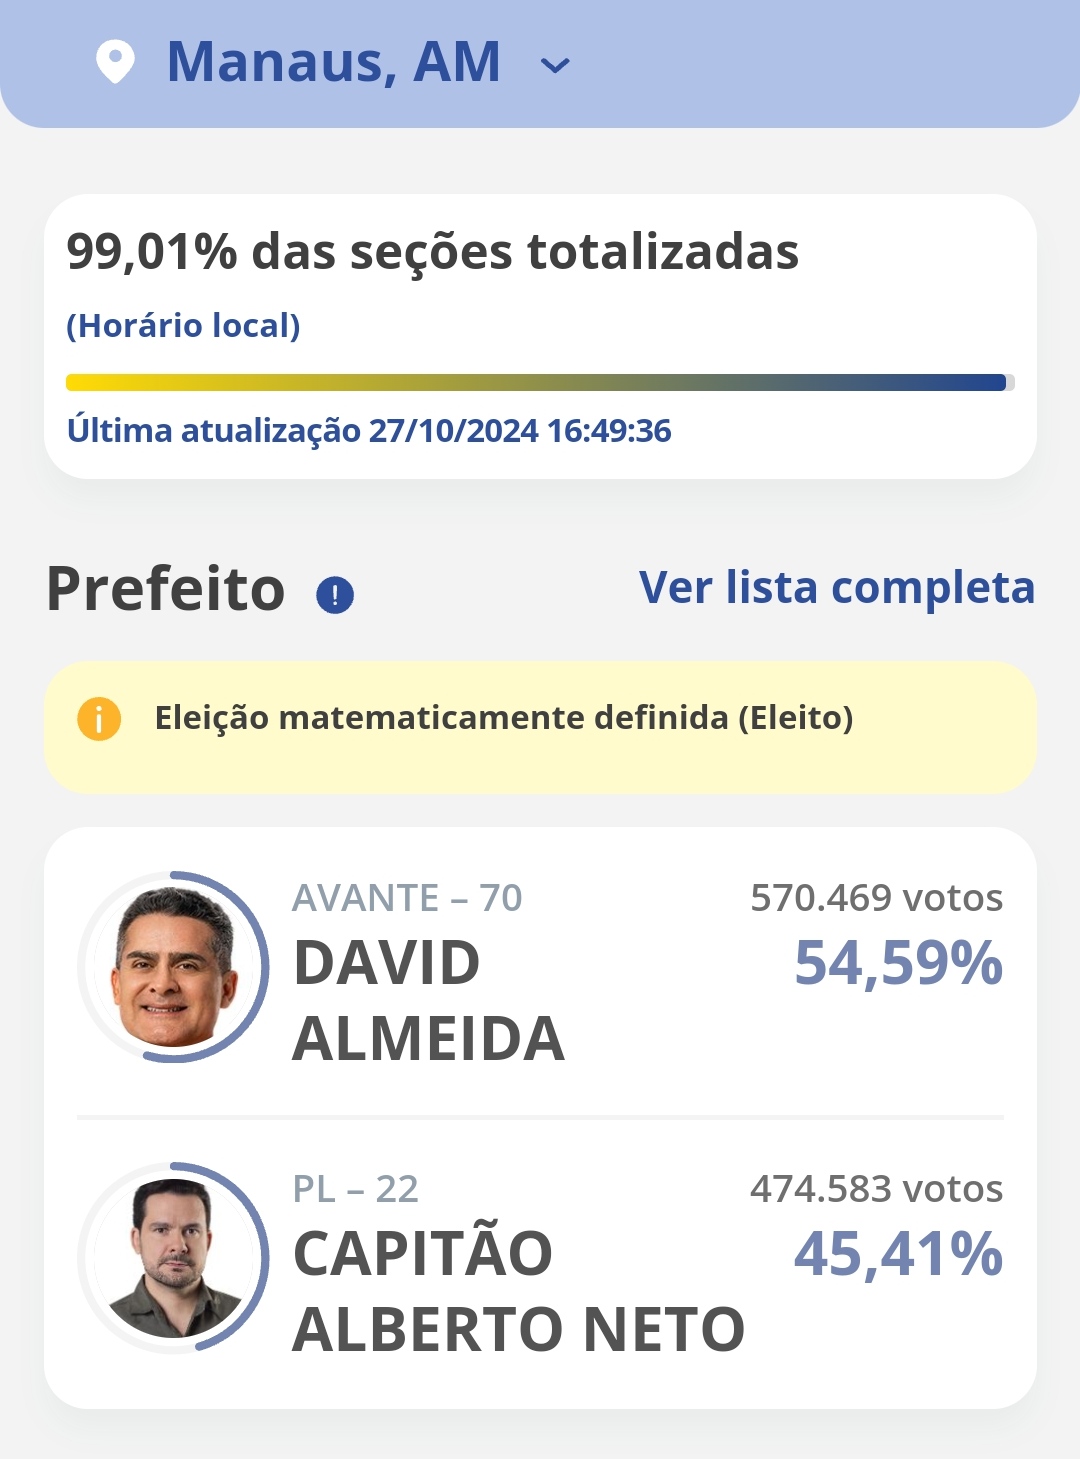Screen dimensions: 1080x1459
Task: Tap the Eleição matematicamente definida banner
Action: click(540, 726)
